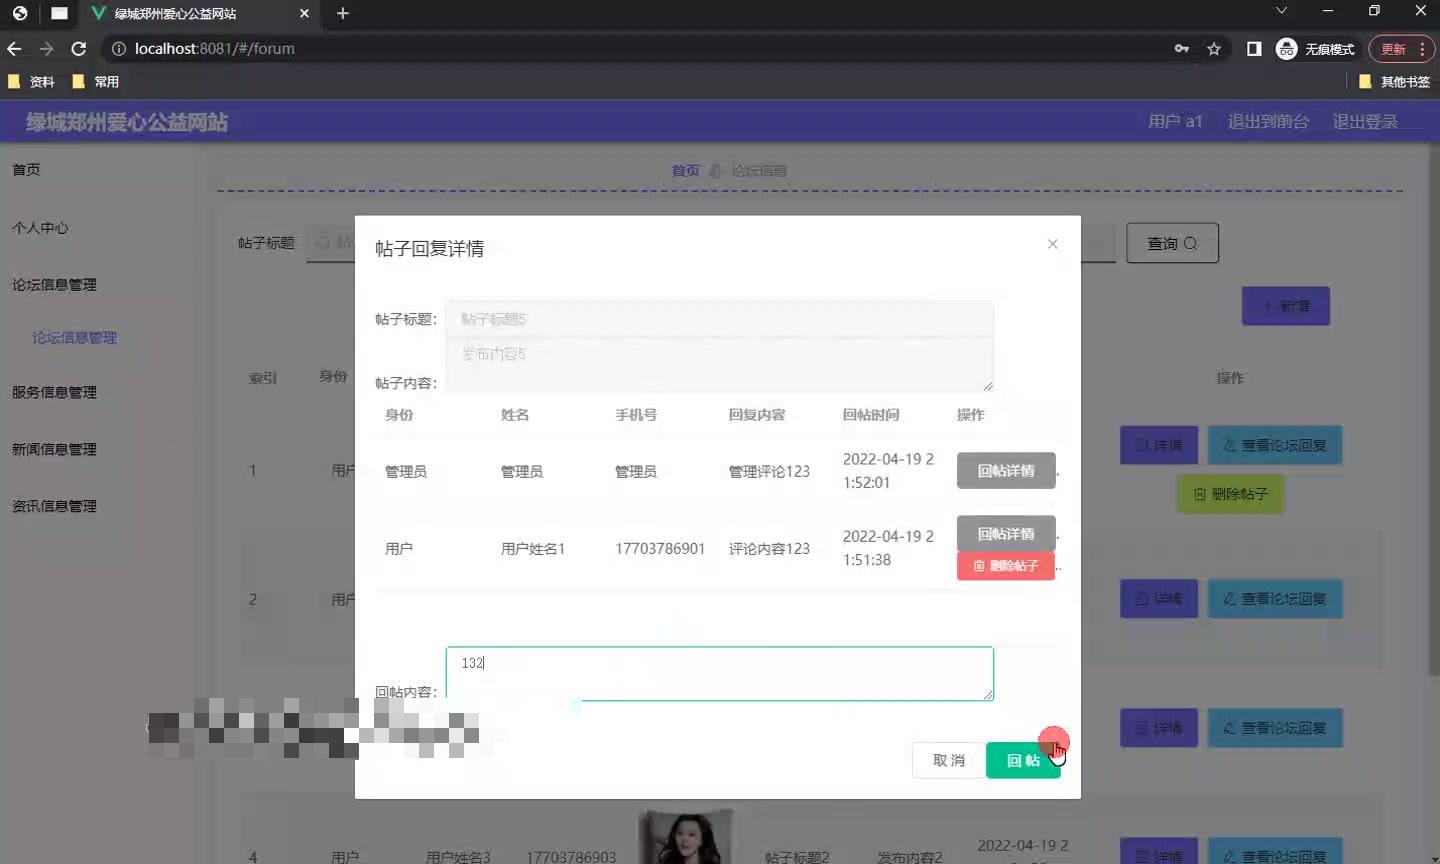Click the 查询 search button
The width and height of the screenshot is (1440, 864).
[x=1172, y=243]
